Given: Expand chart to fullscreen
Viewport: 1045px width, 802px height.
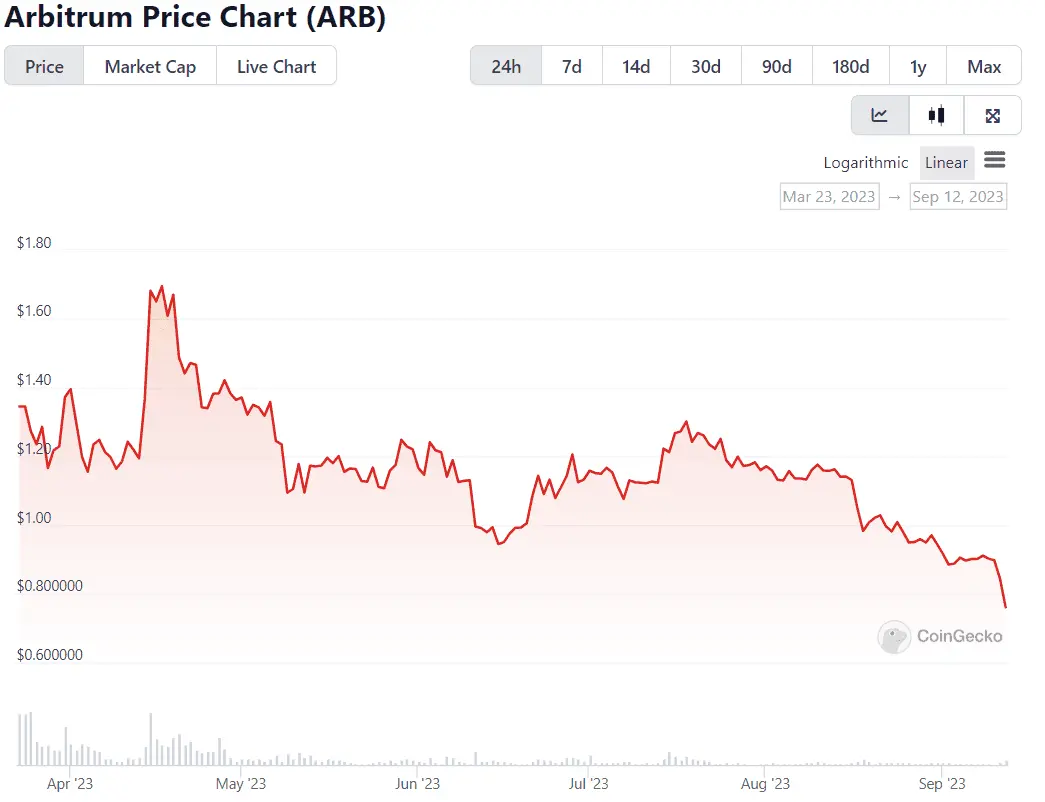Looking at the screenshot, I should (992, 115).
